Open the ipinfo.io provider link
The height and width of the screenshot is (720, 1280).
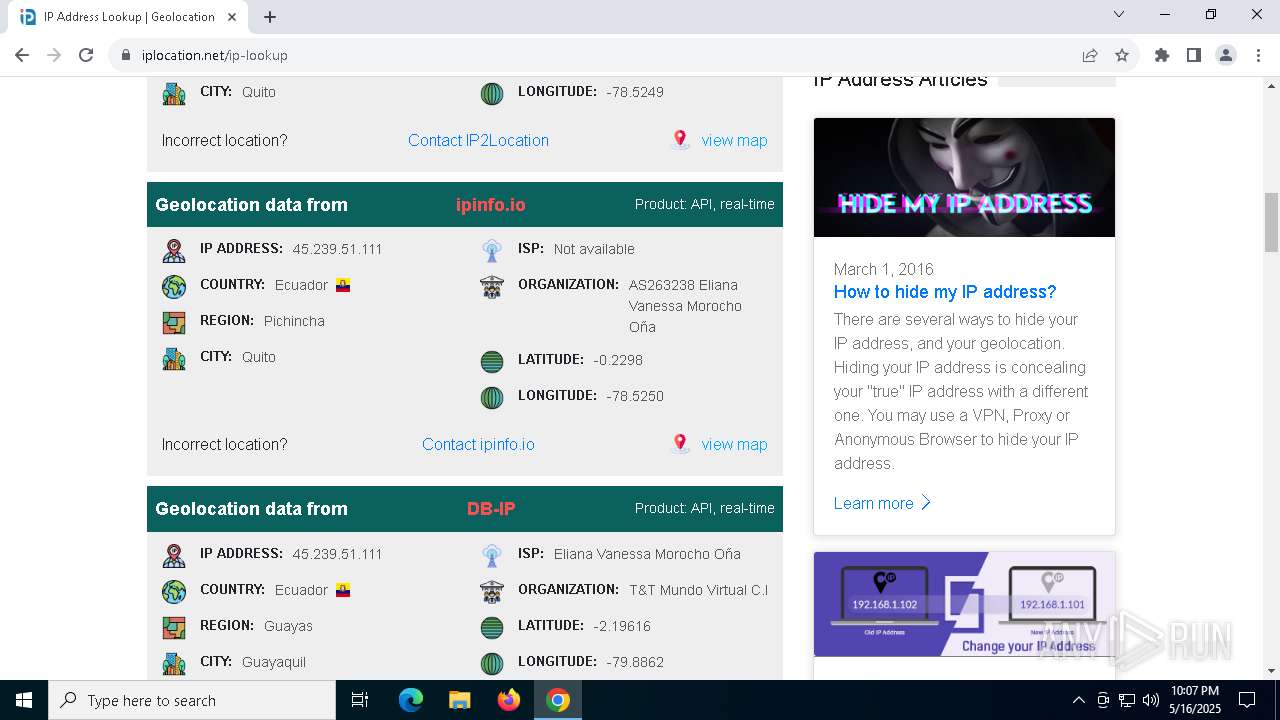[x=490, y=205]
